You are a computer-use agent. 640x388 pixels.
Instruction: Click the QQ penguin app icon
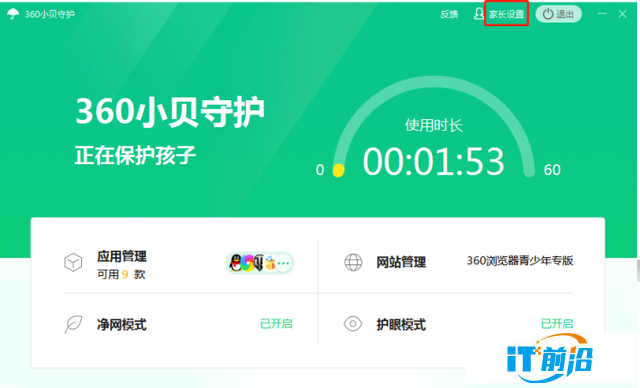tap(235, 263)
